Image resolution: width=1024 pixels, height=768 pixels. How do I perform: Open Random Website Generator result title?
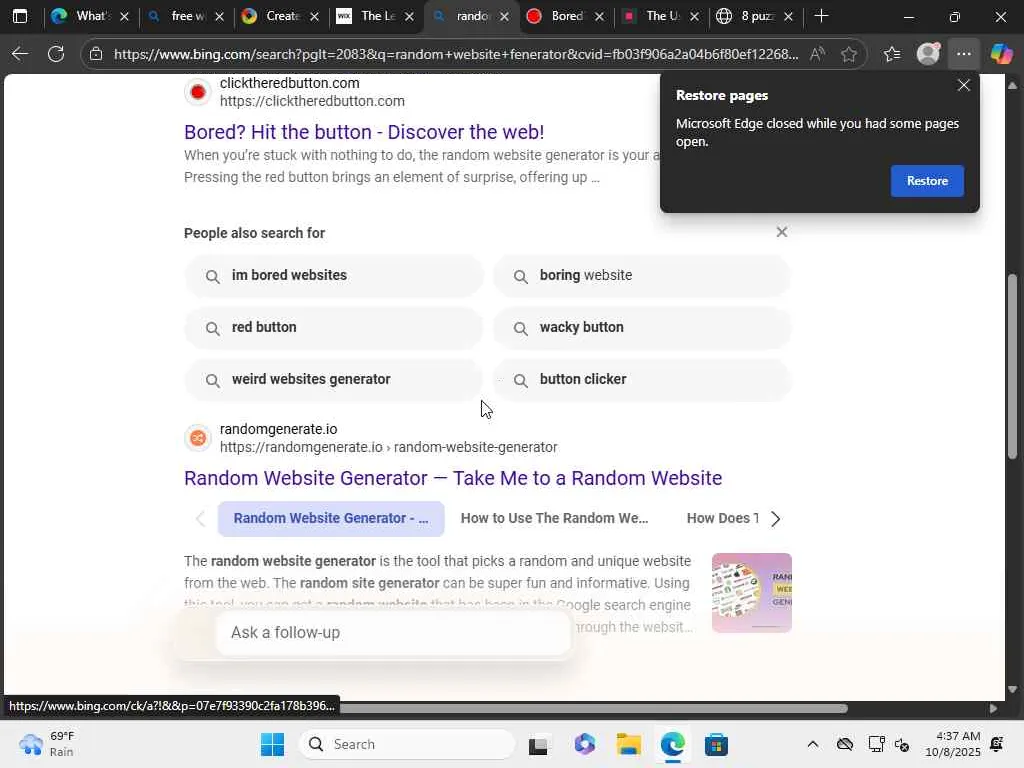pos(453,478)
